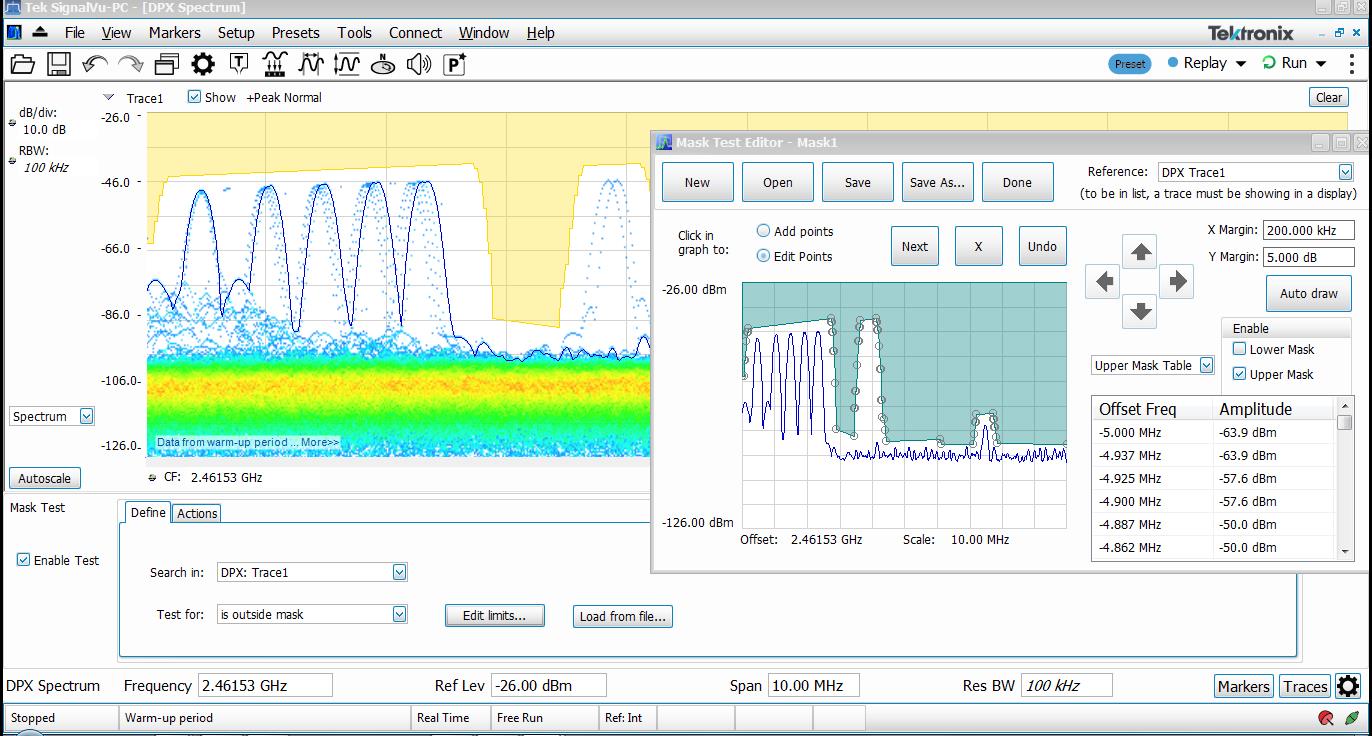The width and height of the screenshot is (1372, 736).
Task: Shift mask right with the right arrow
Action: [x=1177, y=282]
